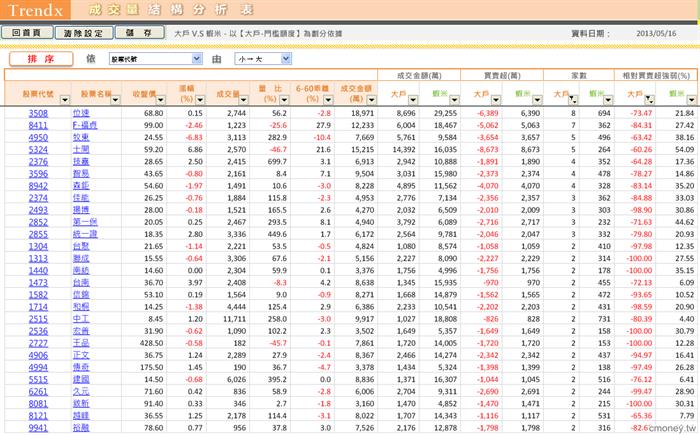Viewport: 700px width, 435px height.
Task: Open filter arrow on 成交金額(萬) column
Action: [369, 98]
